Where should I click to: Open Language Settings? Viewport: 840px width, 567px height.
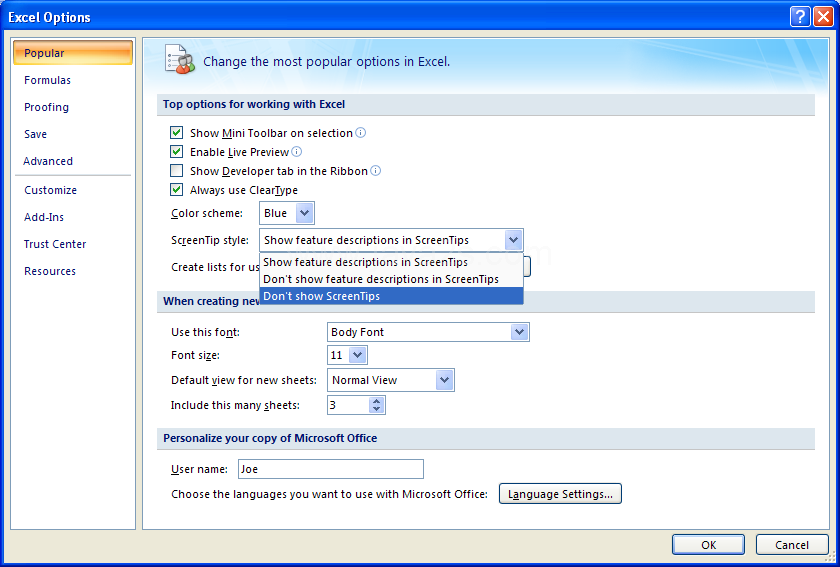tap(560, 494)
